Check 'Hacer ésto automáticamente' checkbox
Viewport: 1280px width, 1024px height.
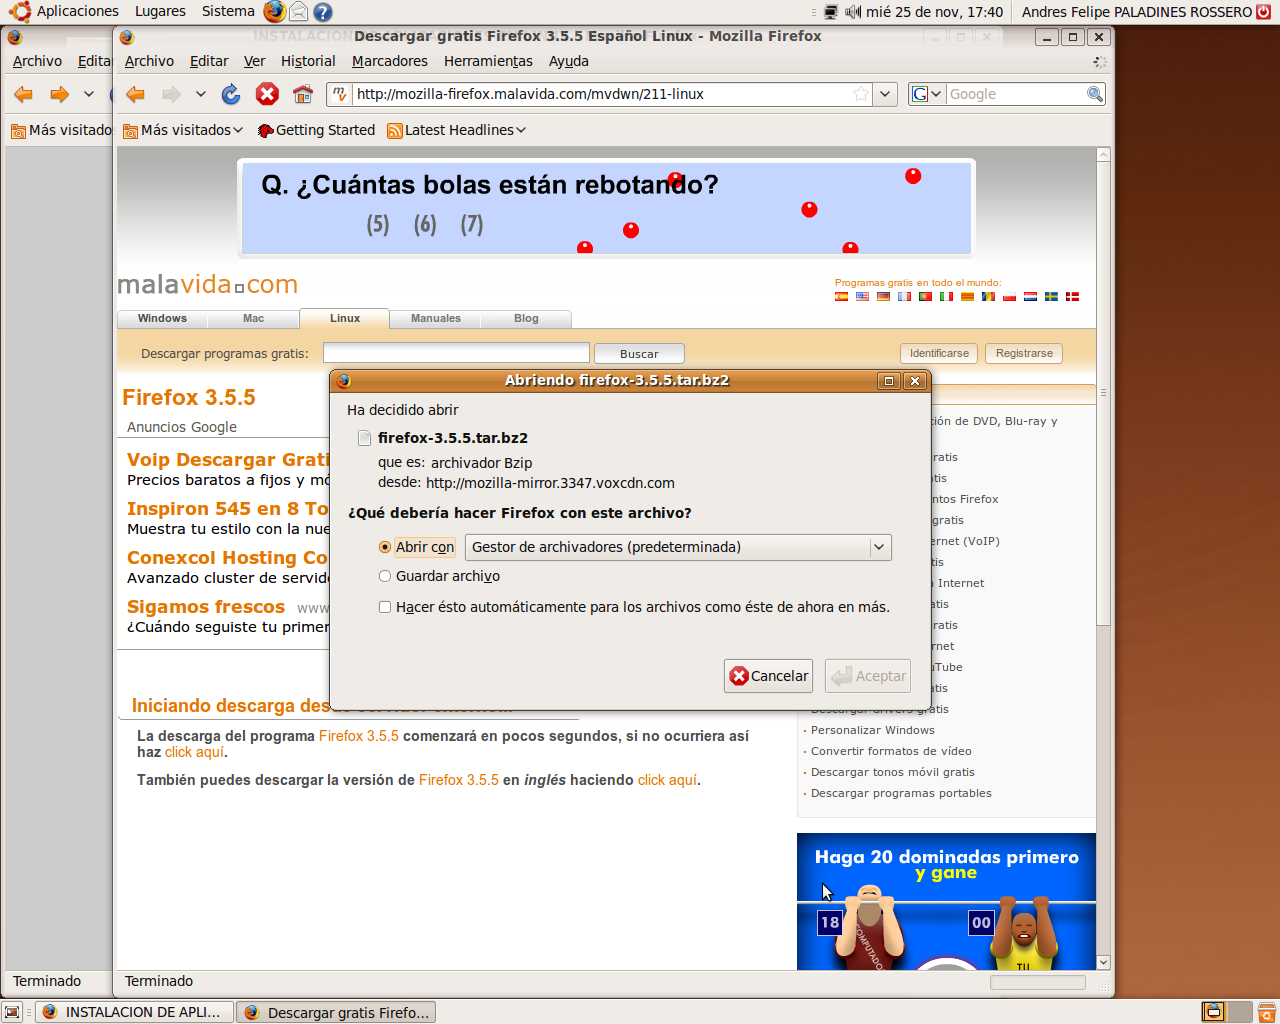click(385, 607)
